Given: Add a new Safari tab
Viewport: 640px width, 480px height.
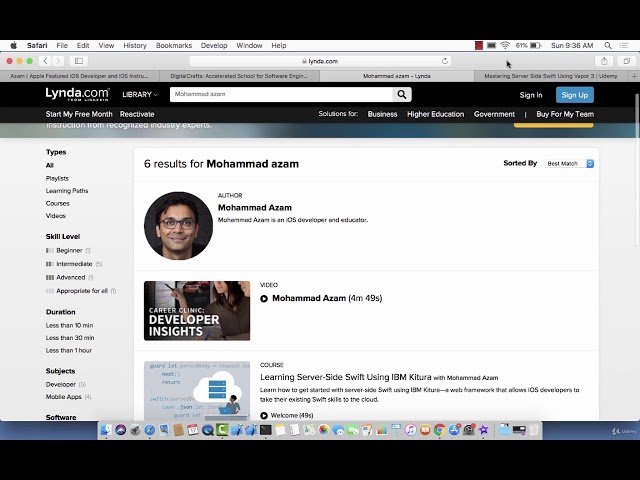Looking at the screenshot, I should point(634,76).
